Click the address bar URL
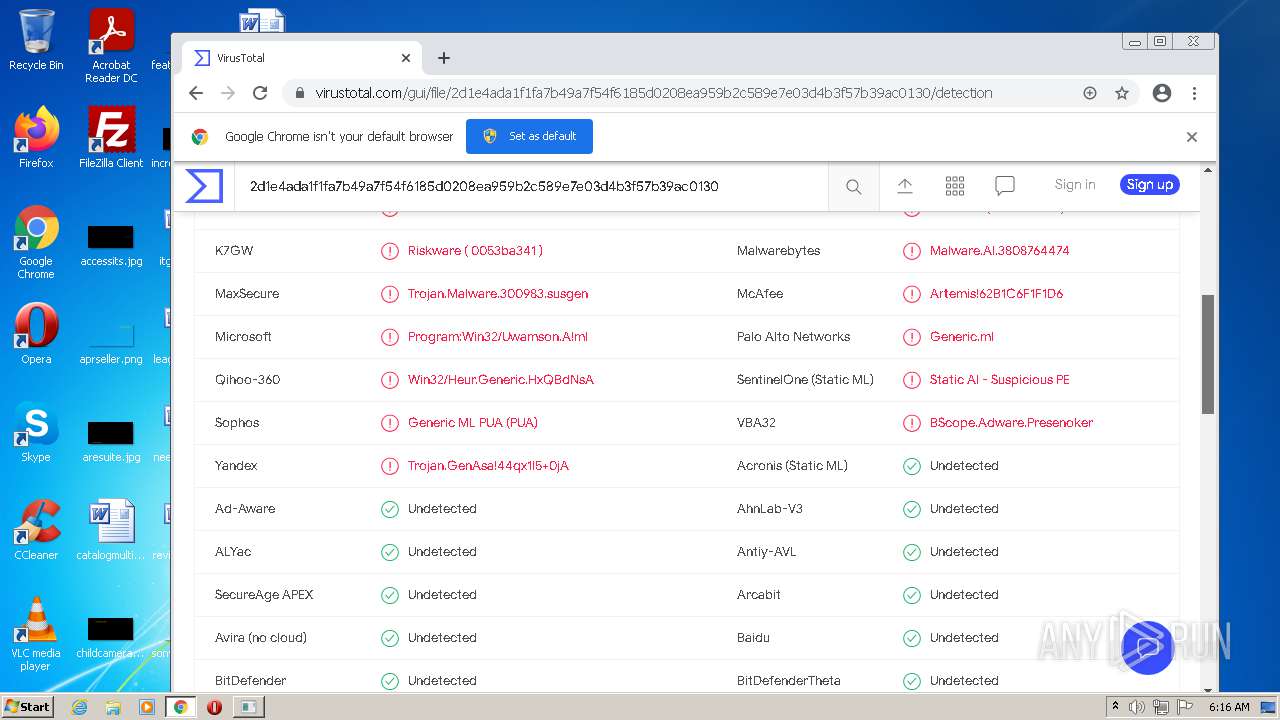1280x720 pixels. [654, 93]
